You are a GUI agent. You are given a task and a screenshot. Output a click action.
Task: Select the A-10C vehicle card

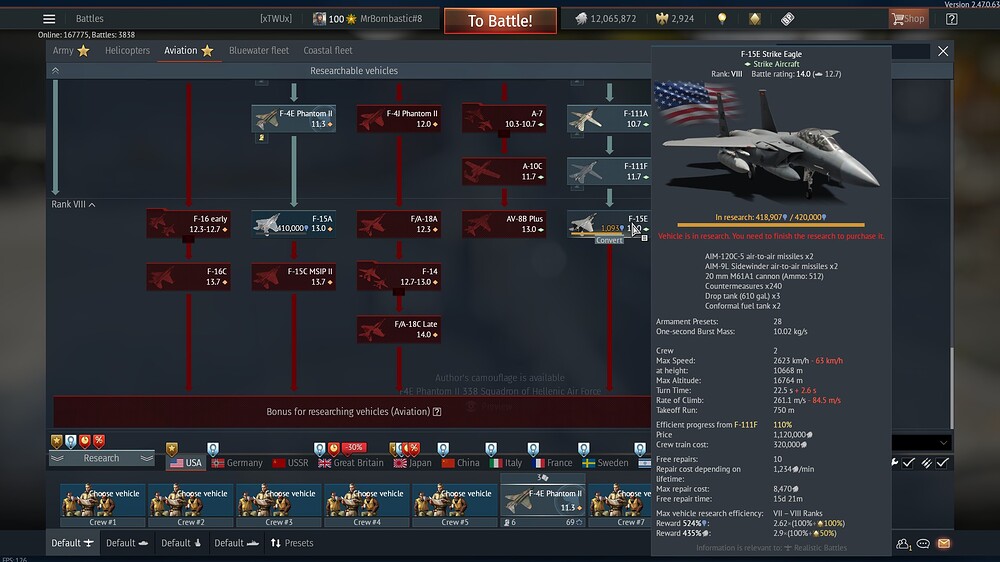(504, 171)
